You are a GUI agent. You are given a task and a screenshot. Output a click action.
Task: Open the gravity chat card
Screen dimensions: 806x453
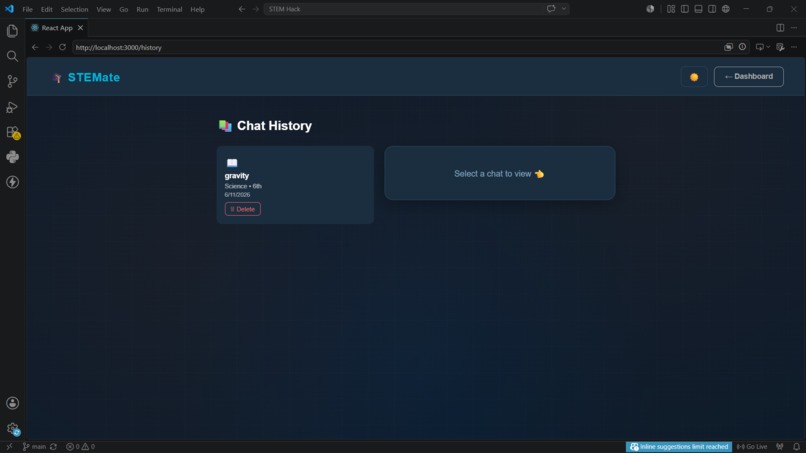click(295, 185)
